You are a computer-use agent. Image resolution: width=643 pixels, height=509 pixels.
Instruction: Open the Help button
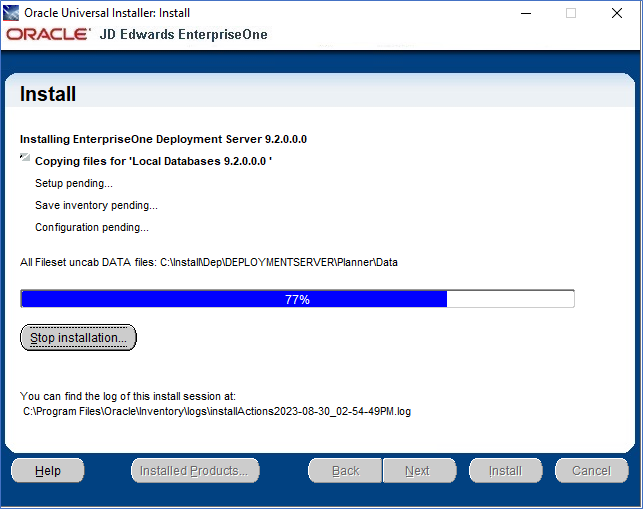coord(48,470)
